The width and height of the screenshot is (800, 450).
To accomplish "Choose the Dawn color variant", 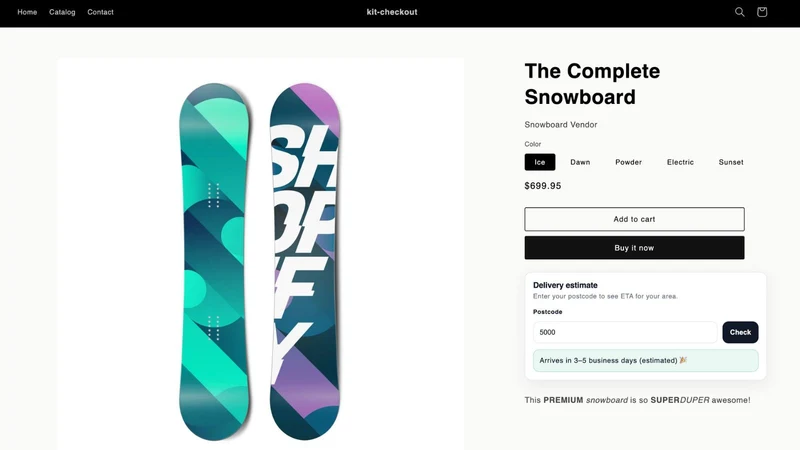I will point(580,162).
